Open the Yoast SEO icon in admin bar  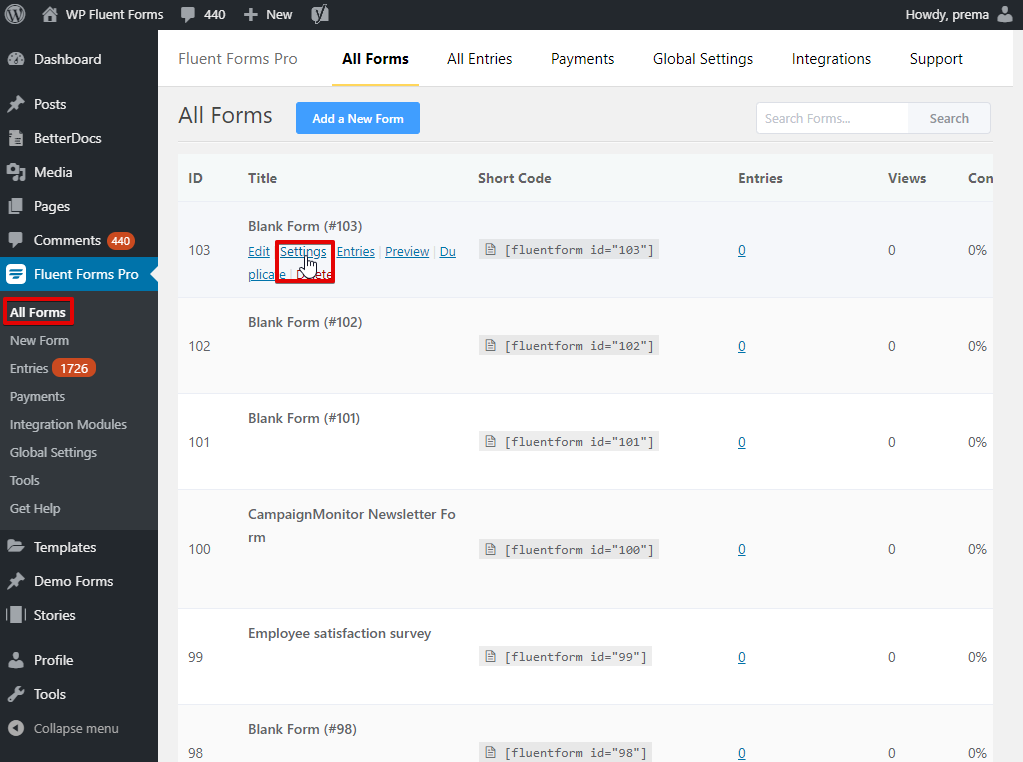[x=320, y=14]
